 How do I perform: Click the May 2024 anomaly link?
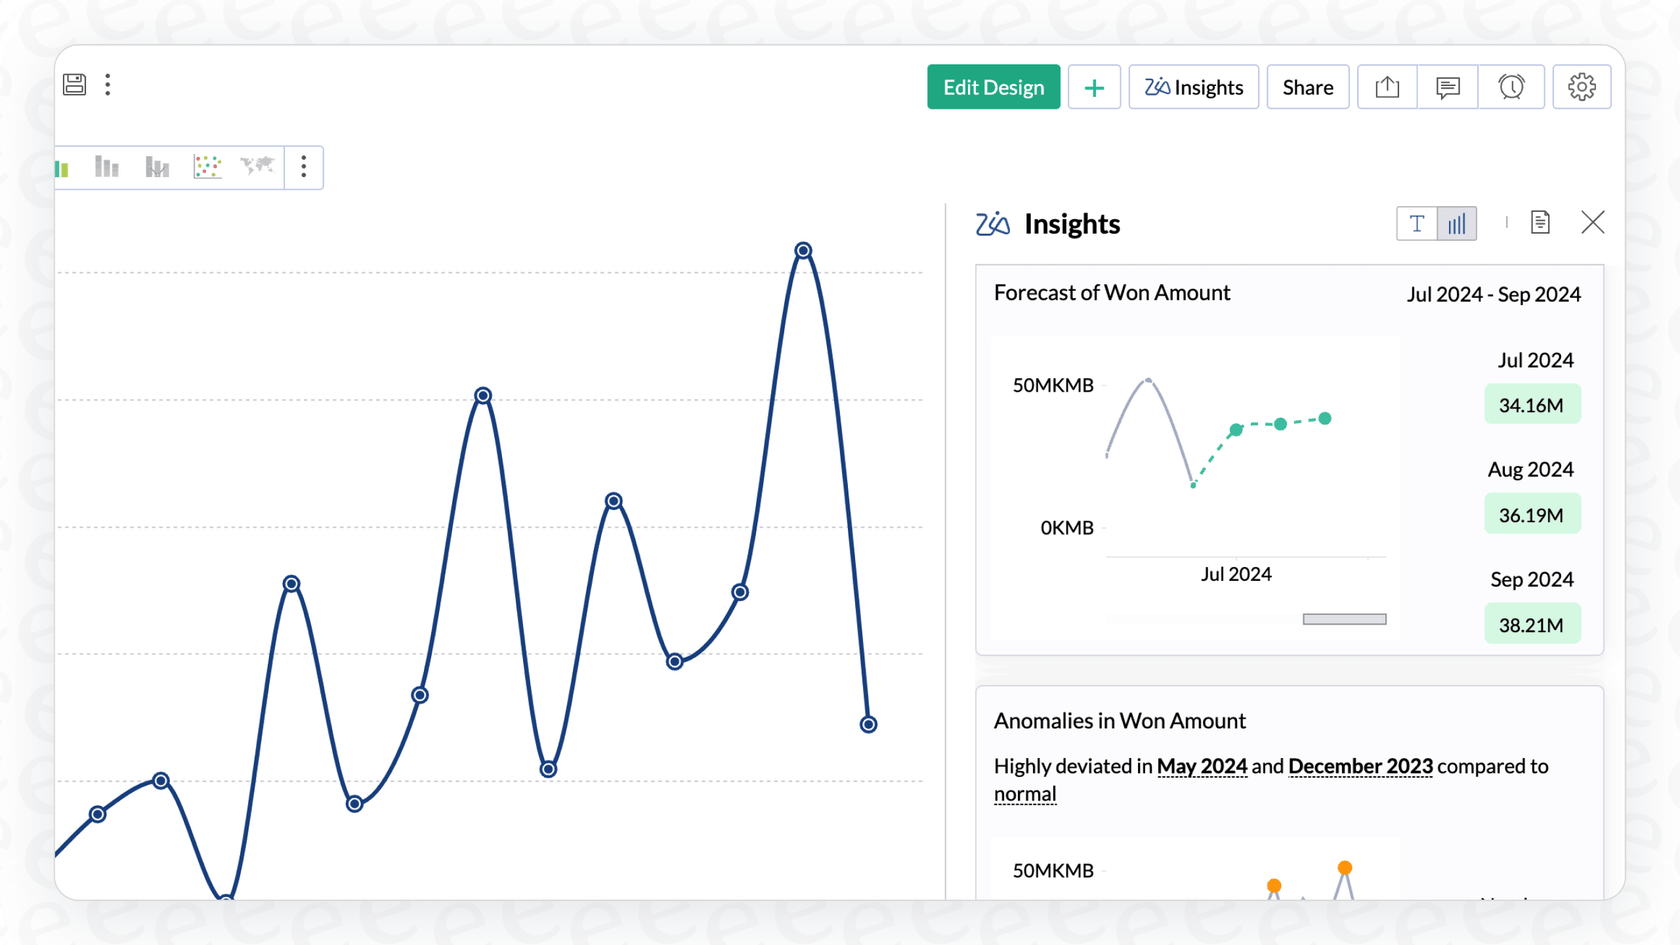click(x=1202, y=766)
